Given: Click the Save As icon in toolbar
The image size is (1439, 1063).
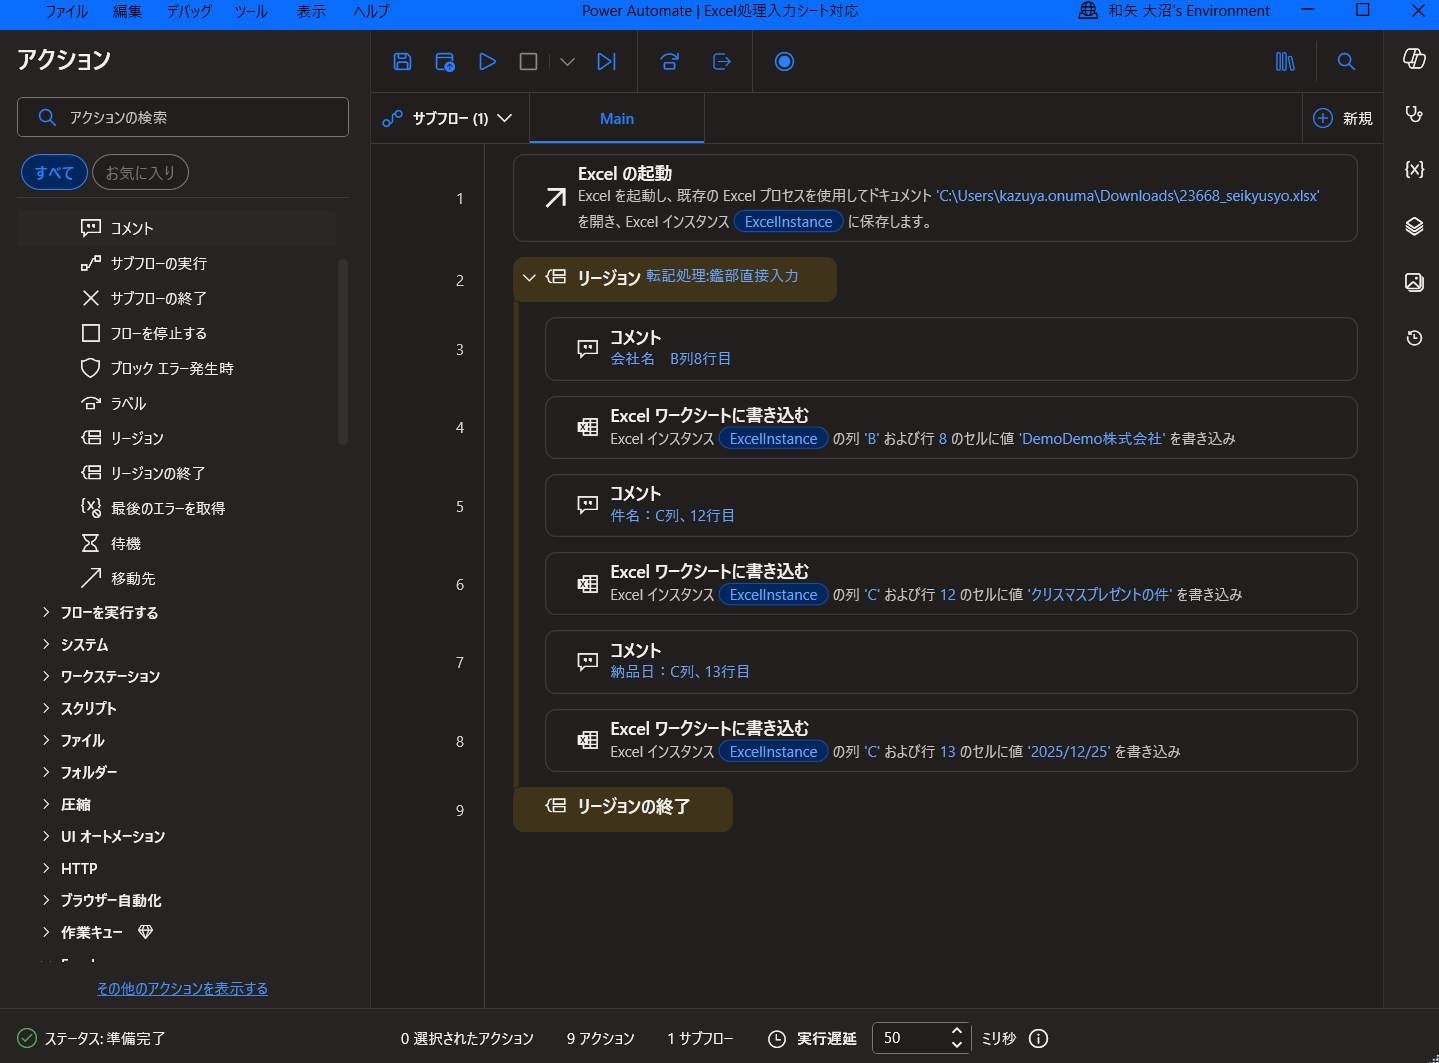Looking at the screenshot, I should pyautogui.click(x=445, y=62).
